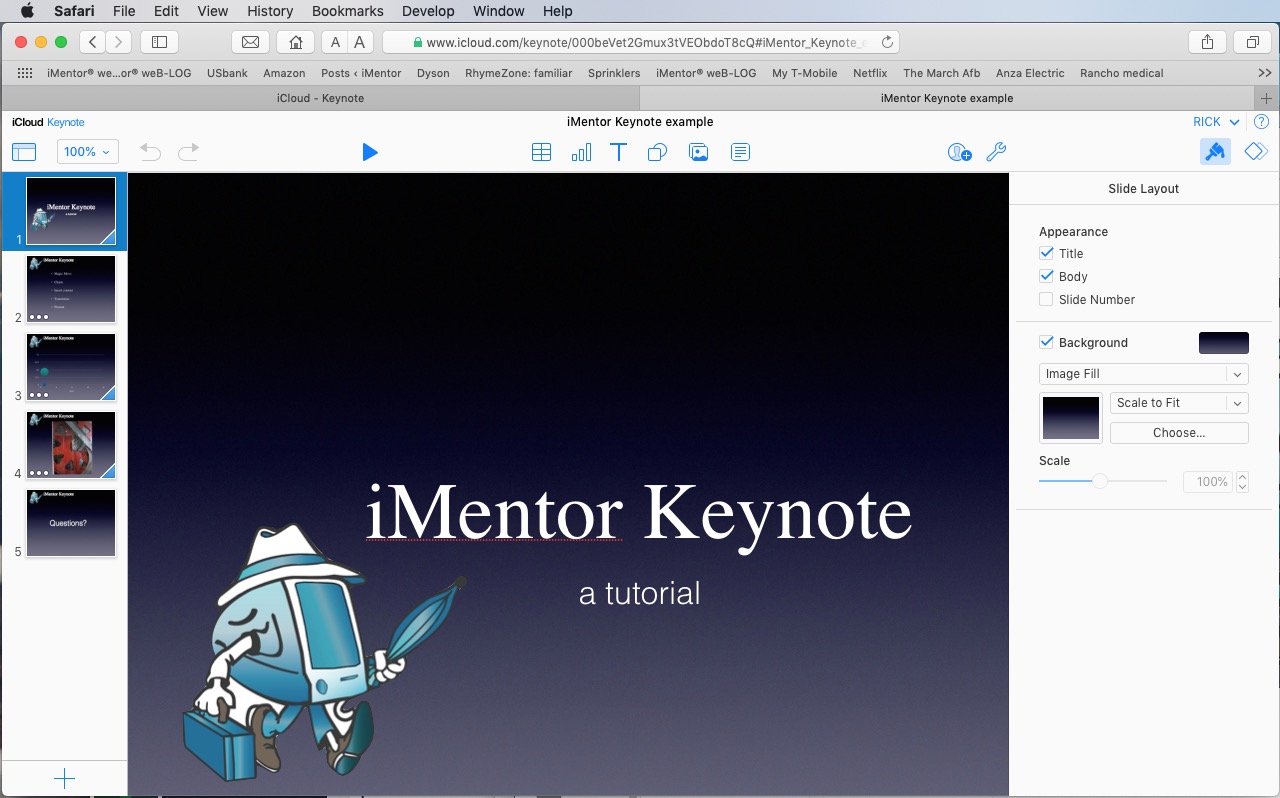
Task: Open the Amazon bookmark
Action: [284, 73]
